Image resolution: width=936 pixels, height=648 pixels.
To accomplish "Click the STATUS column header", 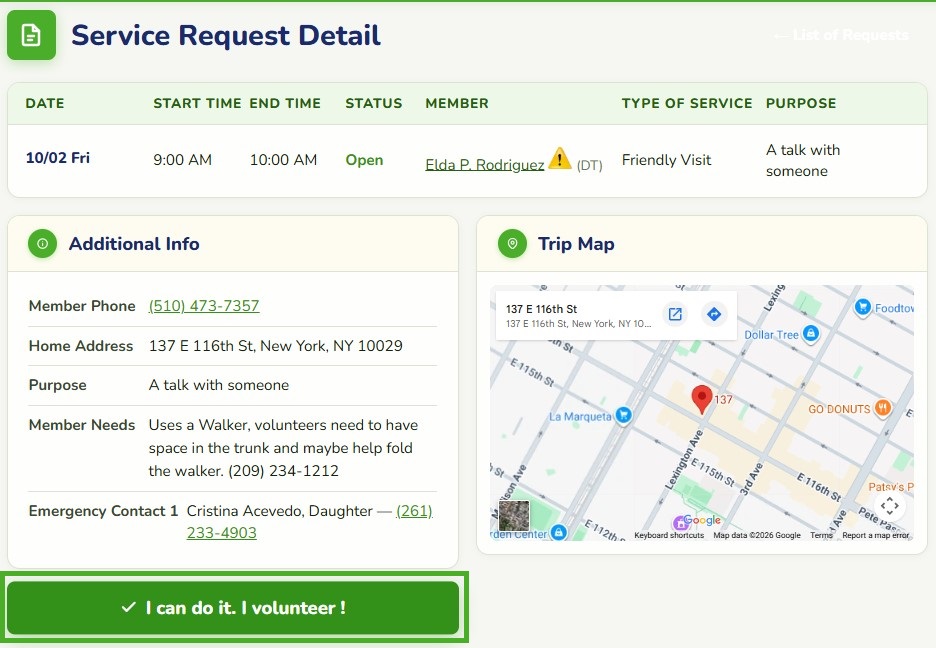I will click(374, 103).
